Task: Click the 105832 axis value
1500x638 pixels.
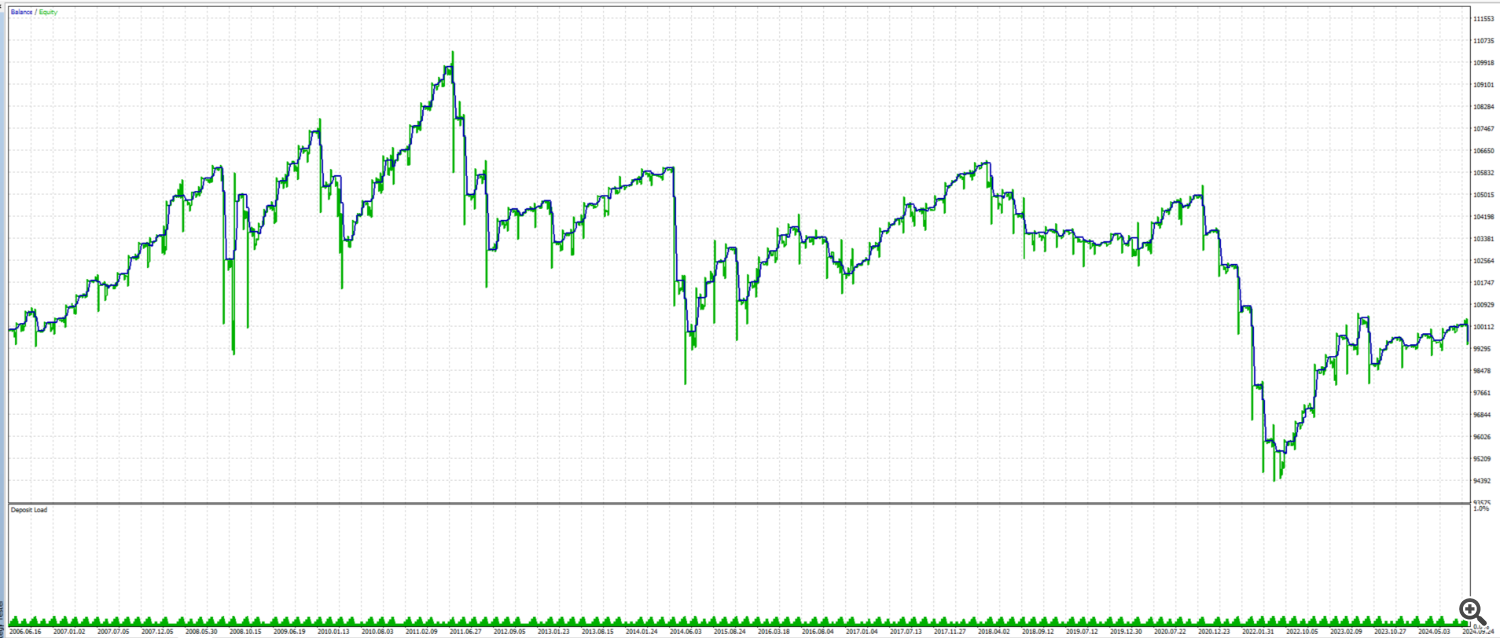Action: tap(1484, 173)
